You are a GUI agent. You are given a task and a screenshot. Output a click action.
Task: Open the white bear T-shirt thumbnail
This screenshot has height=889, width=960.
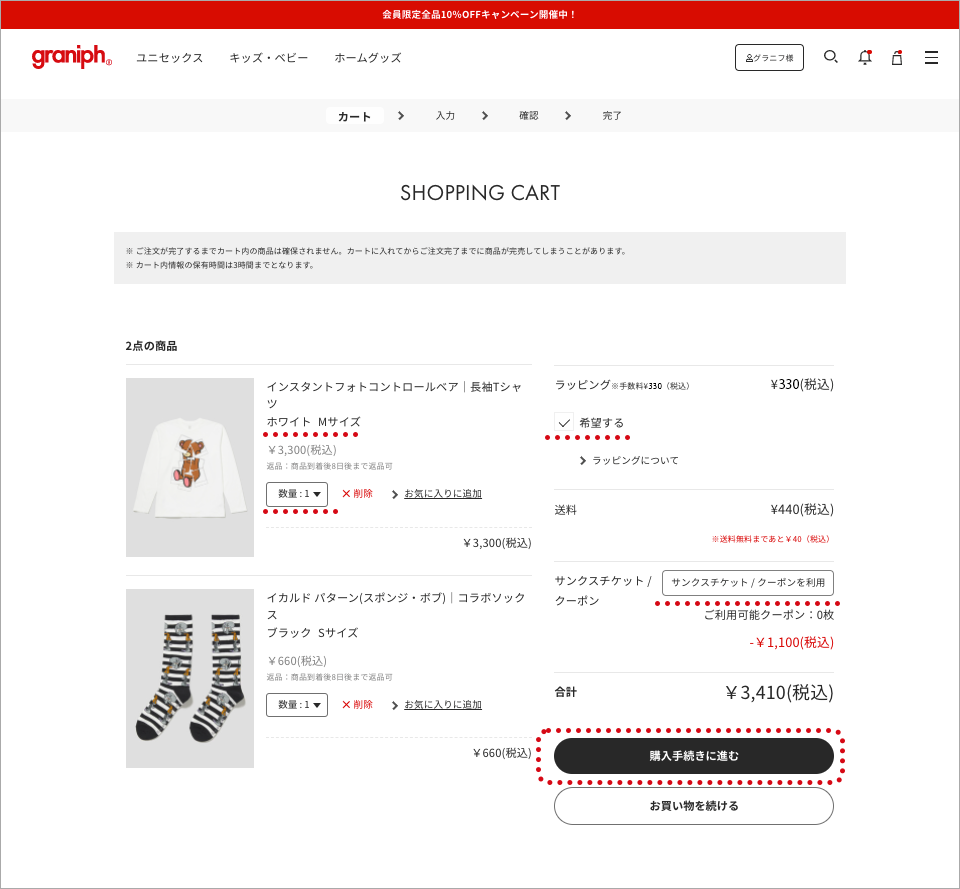(190, 467)
